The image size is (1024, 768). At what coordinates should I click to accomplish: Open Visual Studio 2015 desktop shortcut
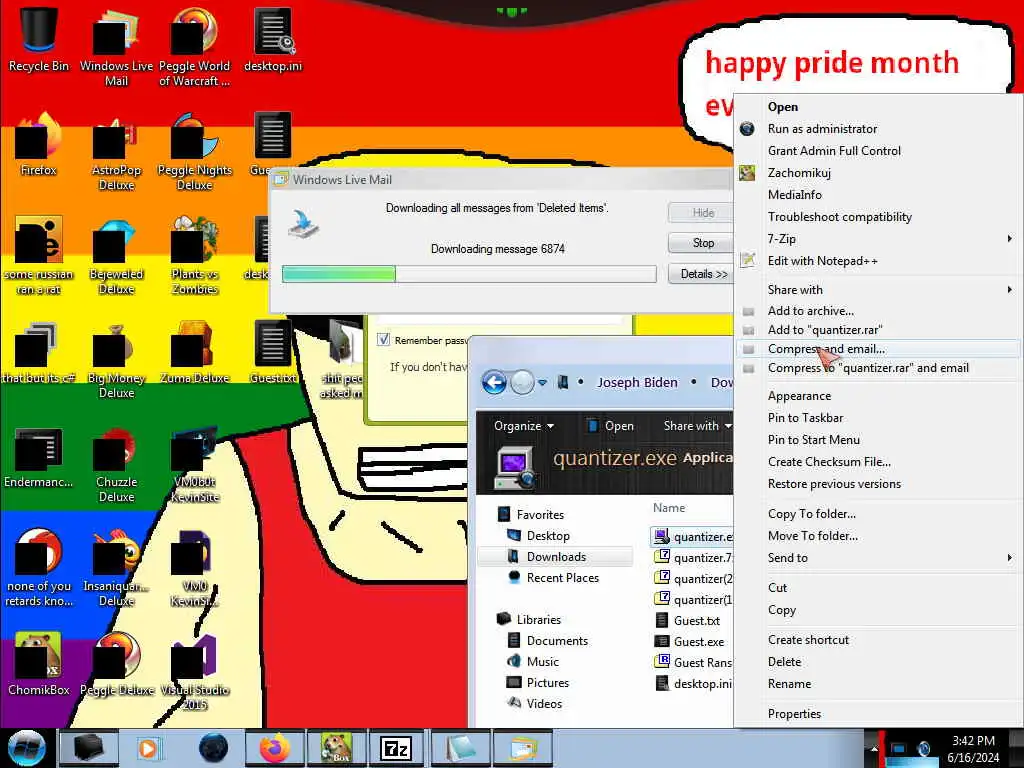[194, 671]
